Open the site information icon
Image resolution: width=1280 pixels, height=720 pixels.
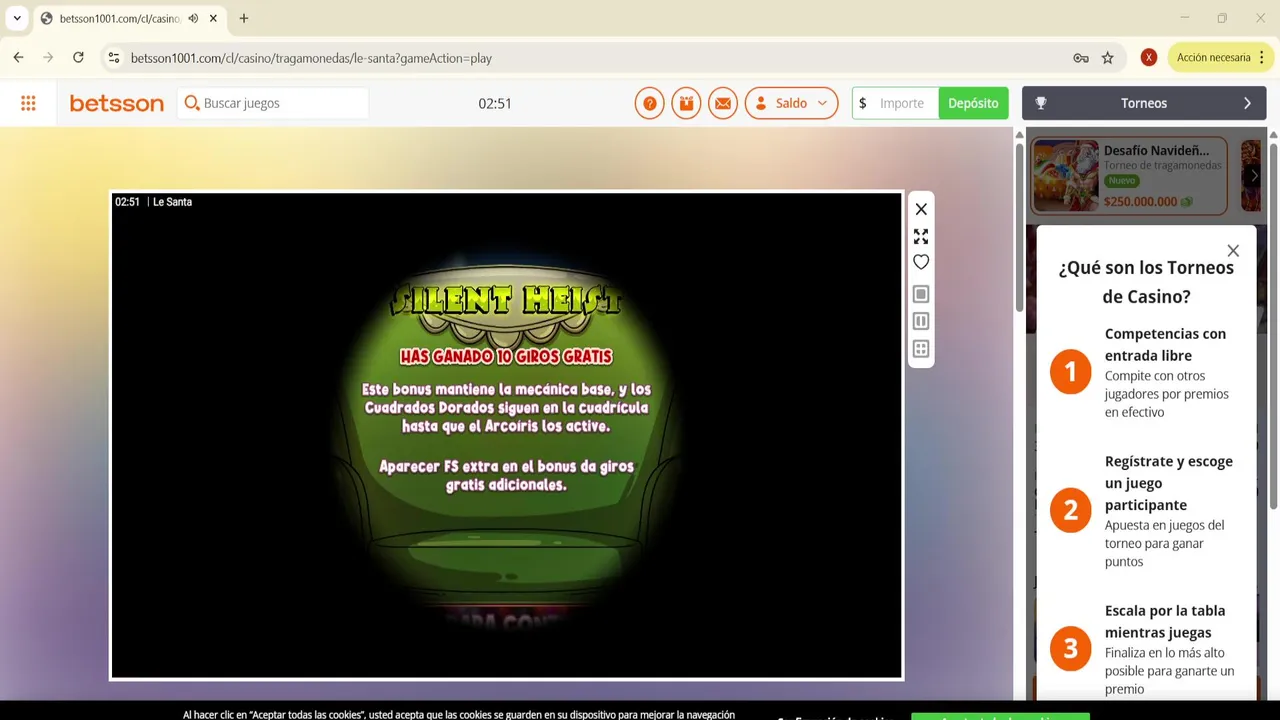[x=114, y=58]
